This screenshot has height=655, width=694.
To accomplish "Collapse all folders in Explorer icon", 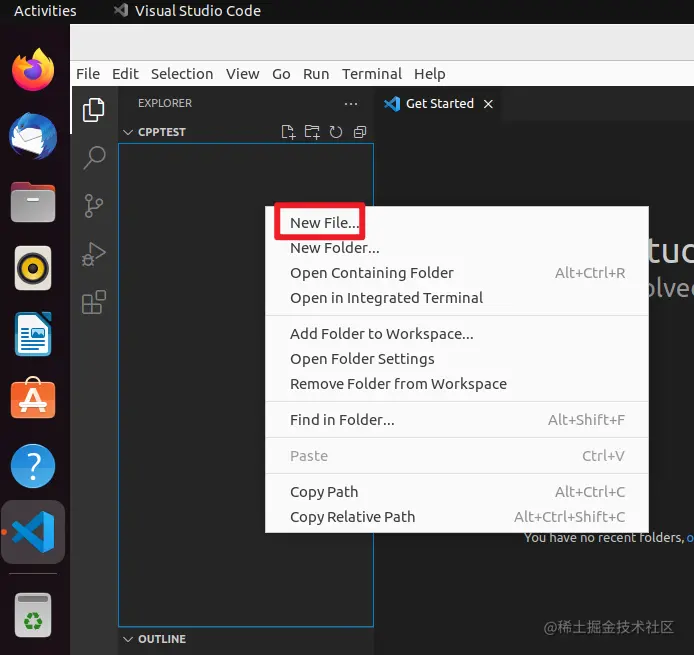I will coord(360,132).
